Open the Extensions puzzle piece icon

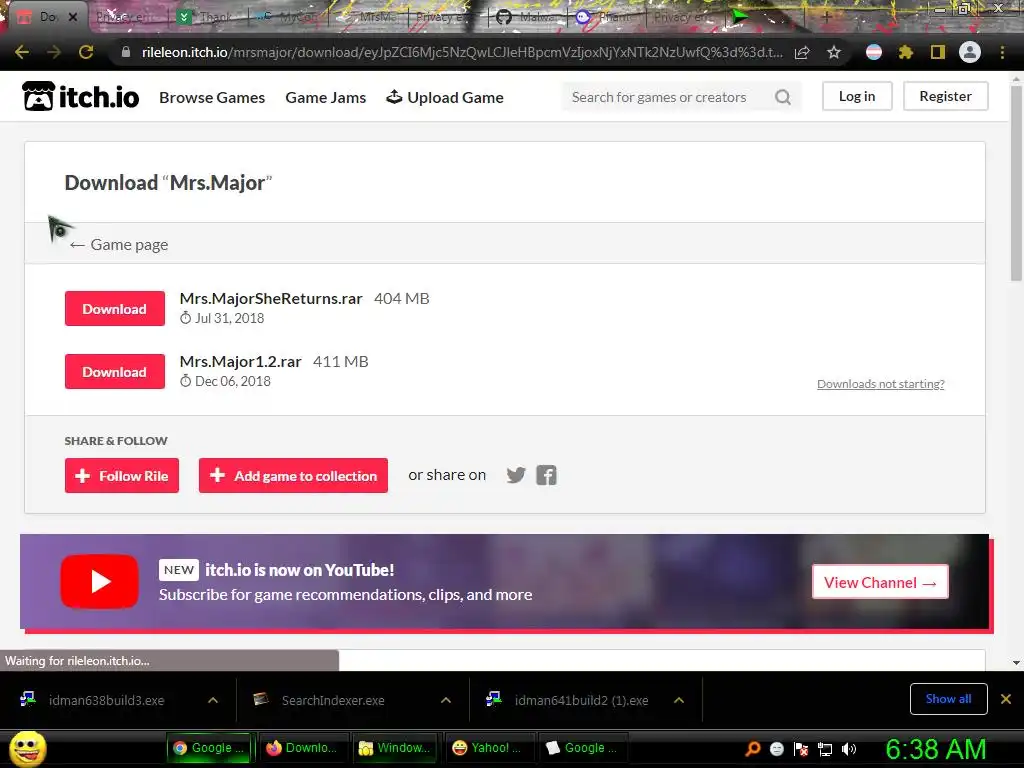(x=905, y=52)
